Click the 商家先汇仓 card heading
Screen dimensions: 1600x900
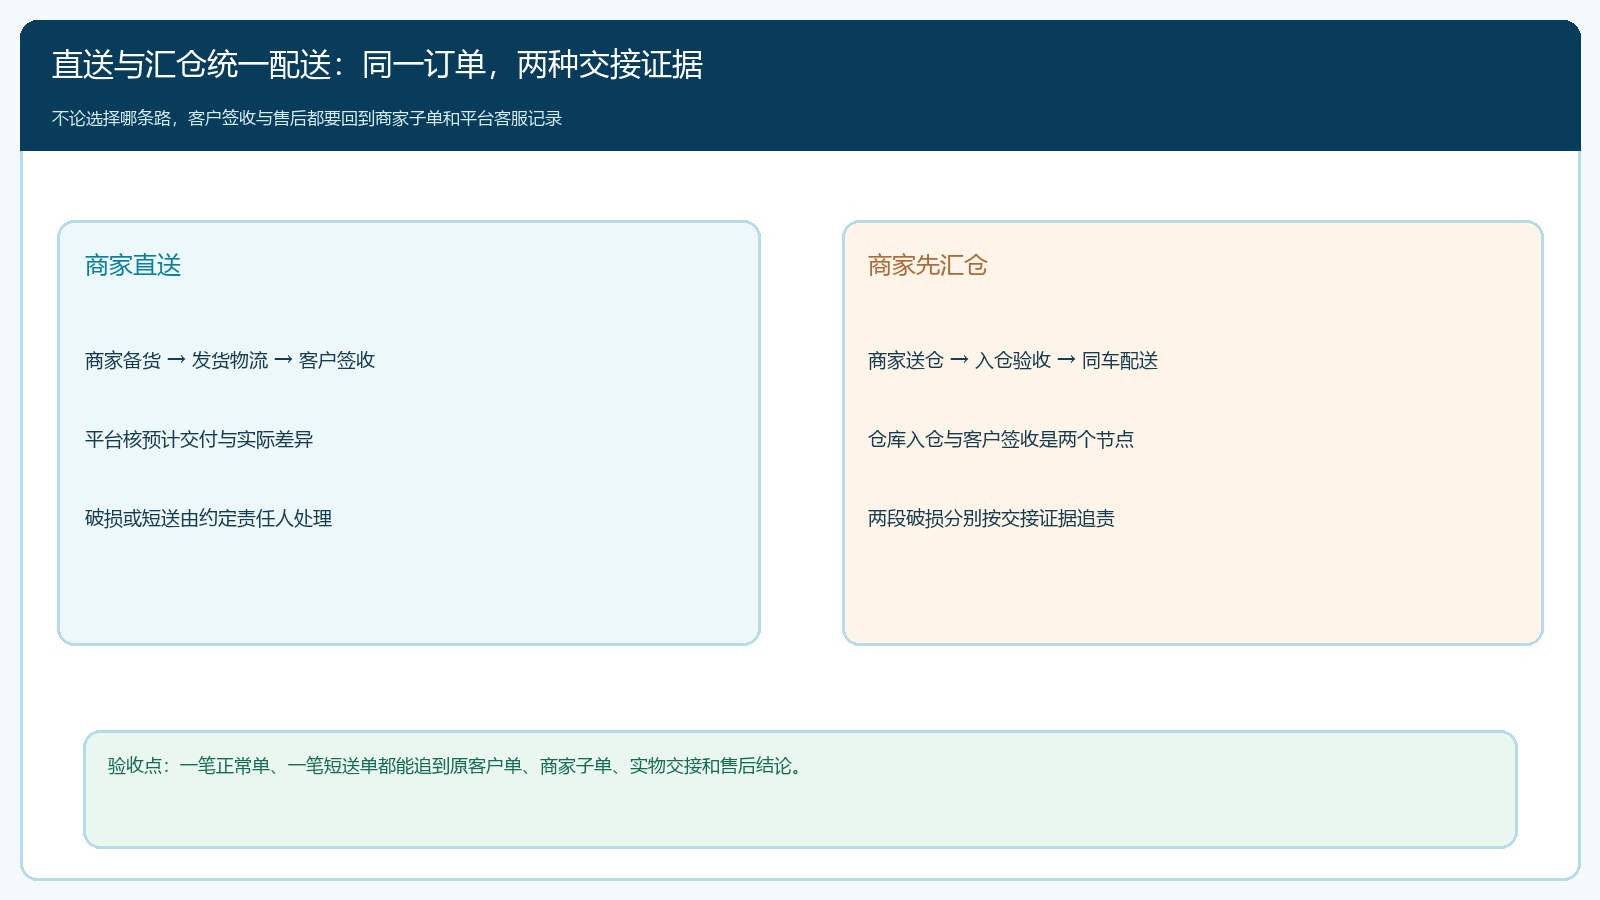pyautogui.click(x=927, y=265)
